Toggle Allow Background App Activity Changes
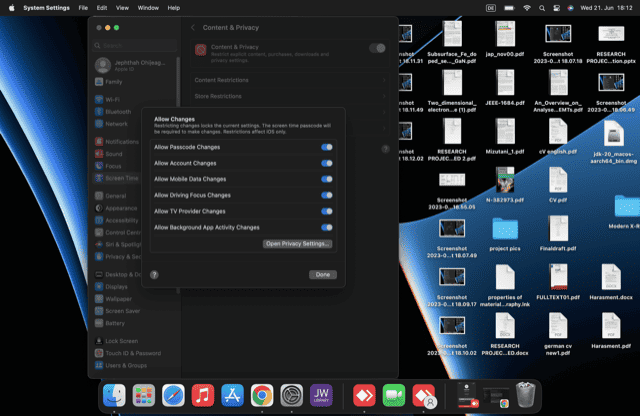640x416 pixels. 327,227
